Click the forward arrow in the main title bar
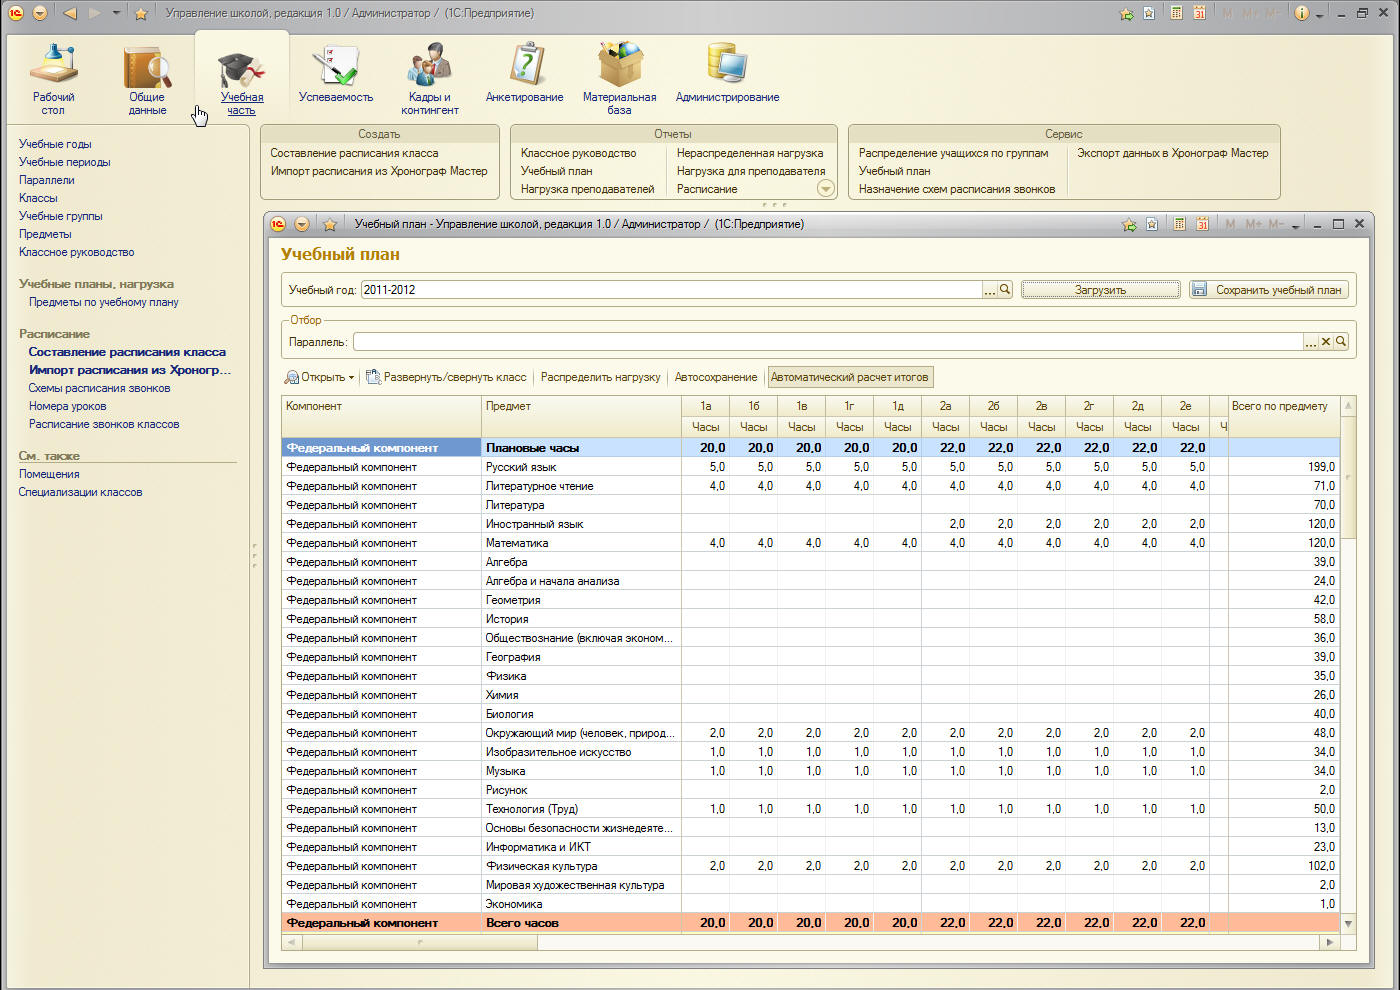The height and width of the screenshot is (990, 1400). coord(95,13)
